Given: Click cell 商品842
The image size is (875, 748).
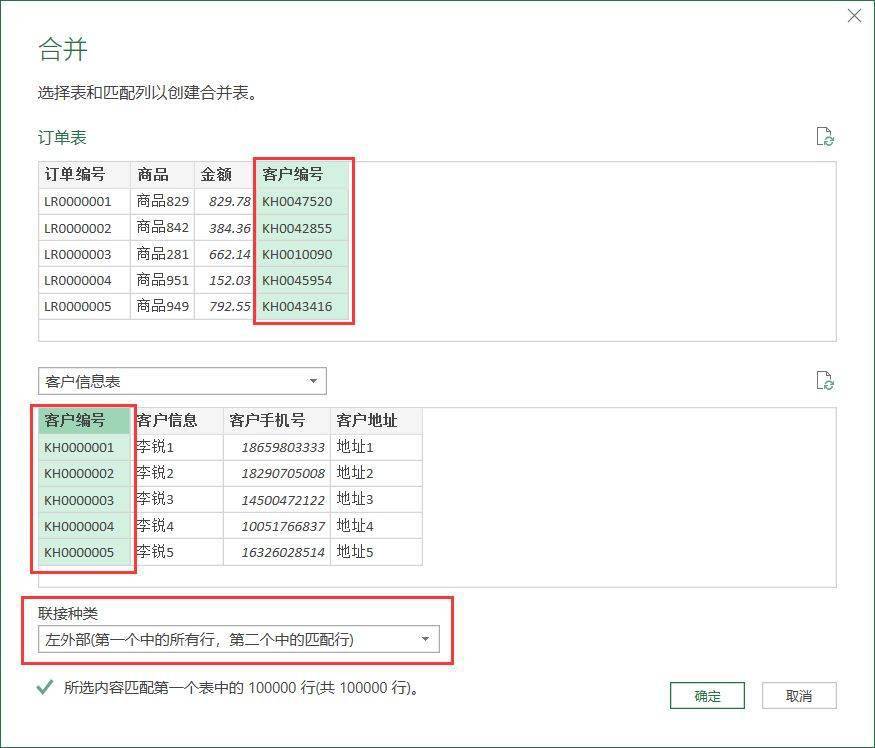Looking at the screenshot, I should (x=162, y=228).
